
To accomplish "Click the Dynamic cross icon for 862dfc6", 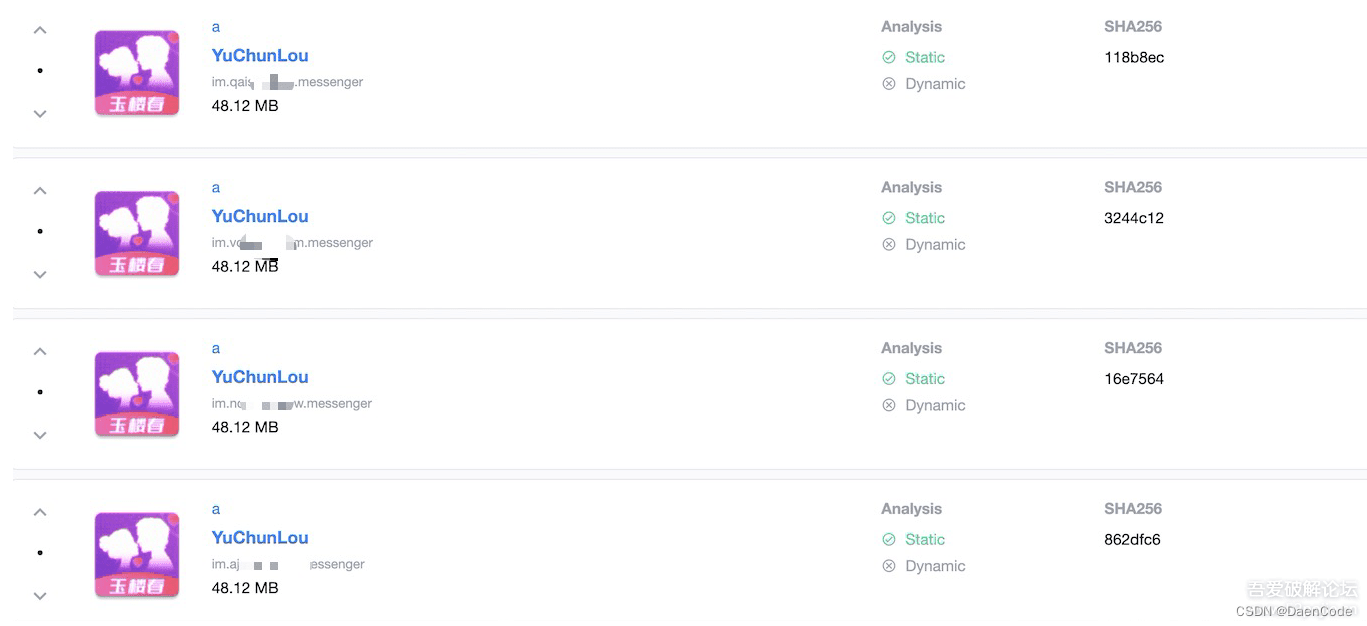I will pyautogui.click(x=889, y=566).
